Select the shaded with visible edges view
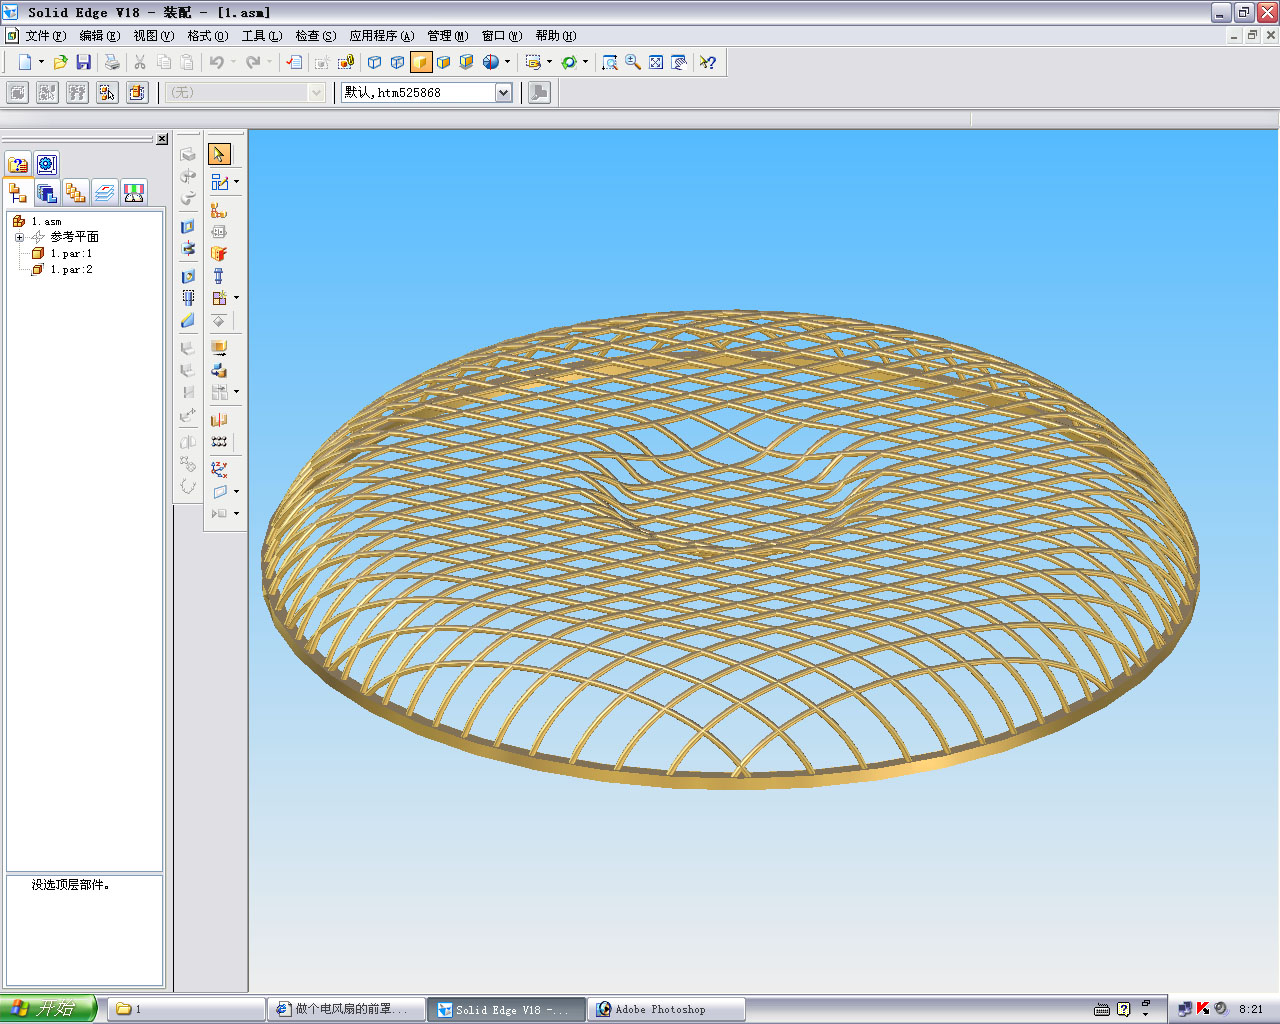Screen dimensions: 1280x1024 coord(444,62)
